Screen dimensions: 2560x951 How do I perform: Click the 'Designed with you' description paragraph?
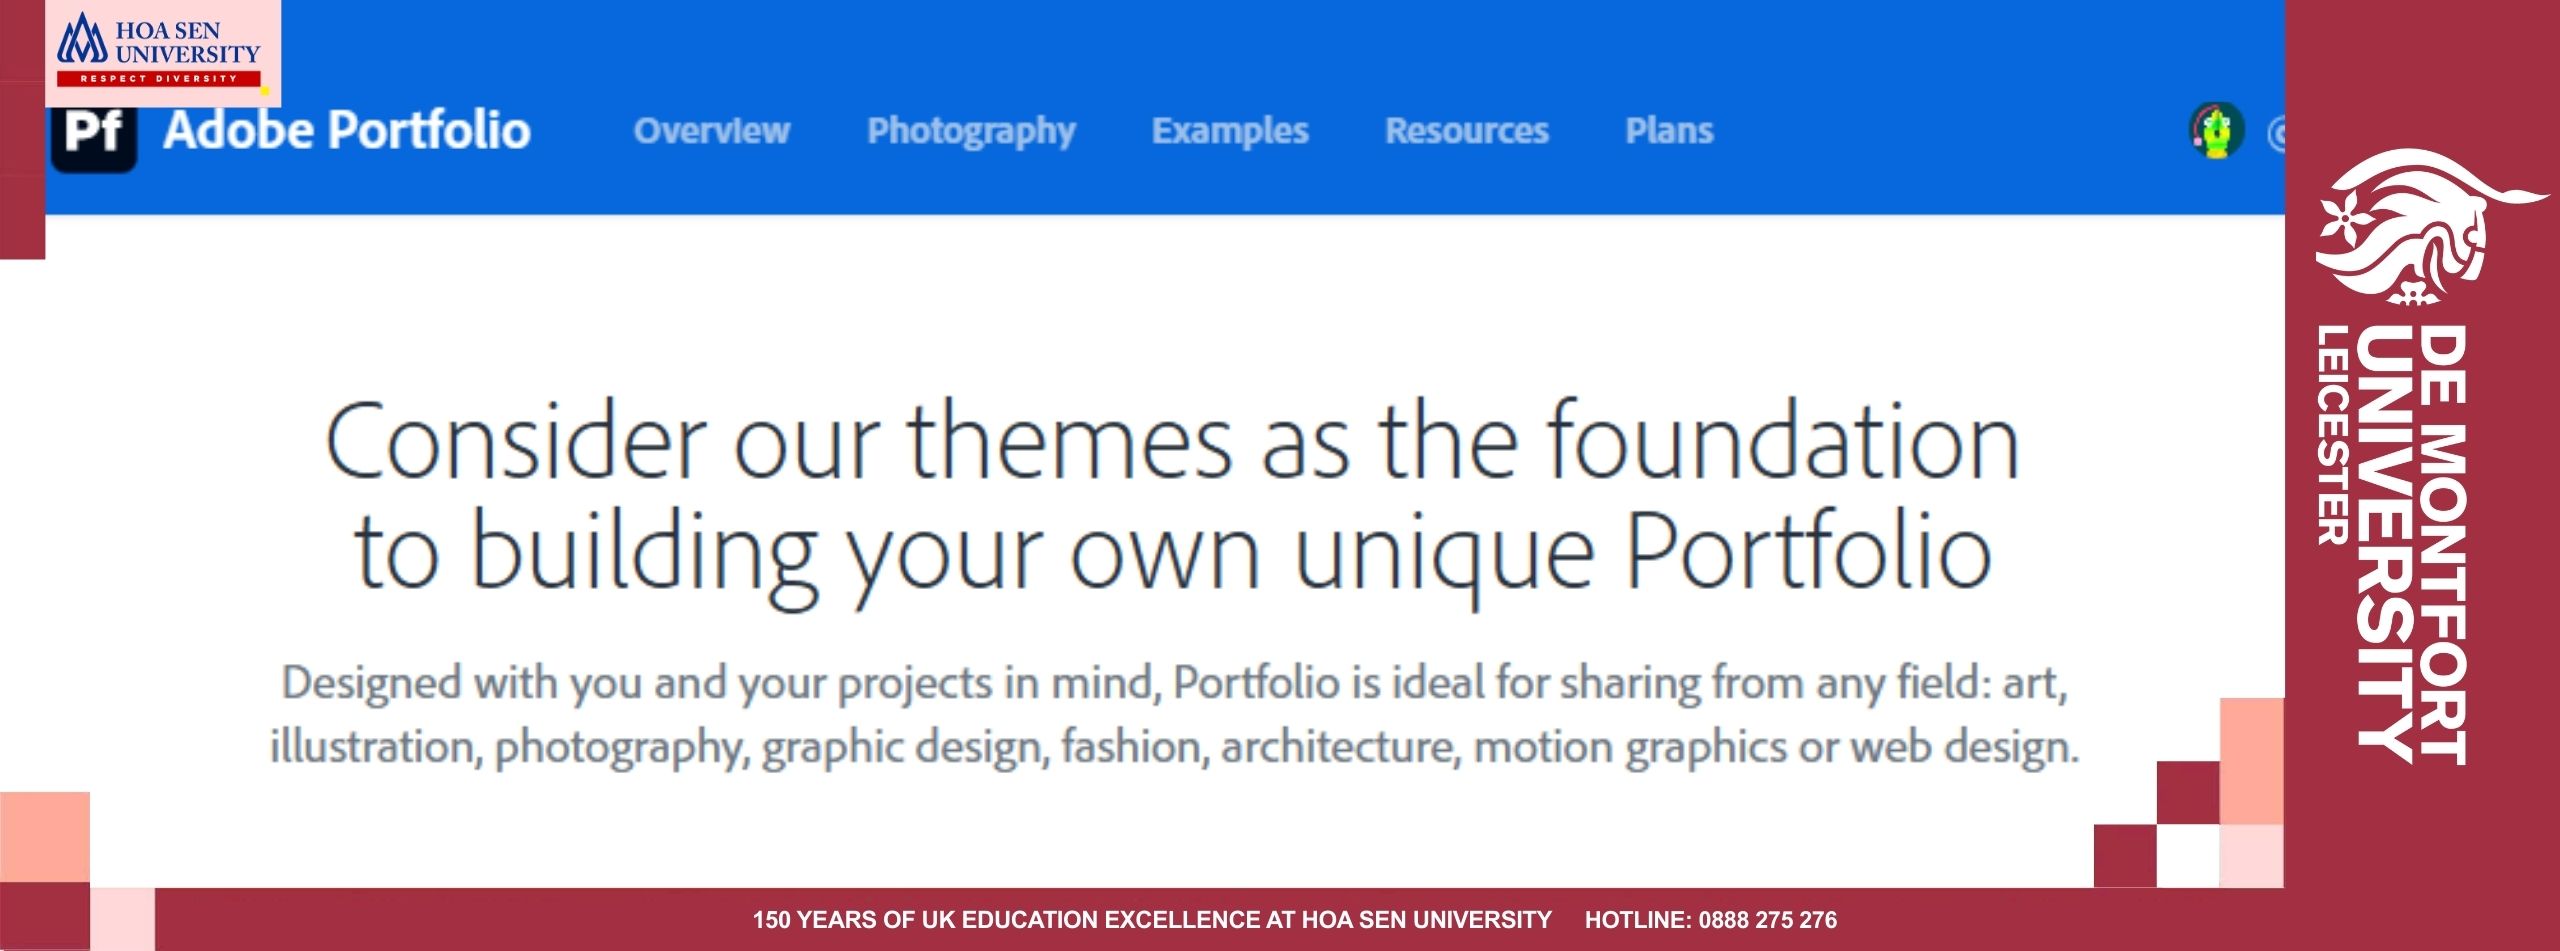pos(1174,714)
